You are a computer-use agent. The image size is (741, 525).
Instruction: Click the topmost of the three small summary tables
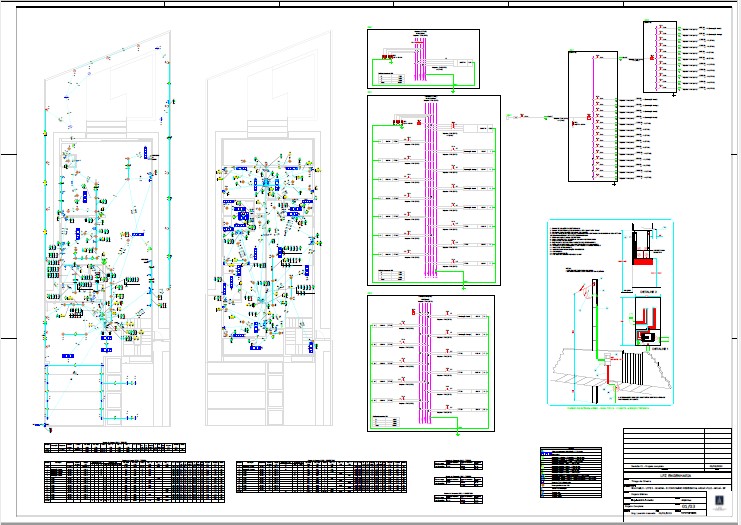pyautogui.click(x=458, y=465)
